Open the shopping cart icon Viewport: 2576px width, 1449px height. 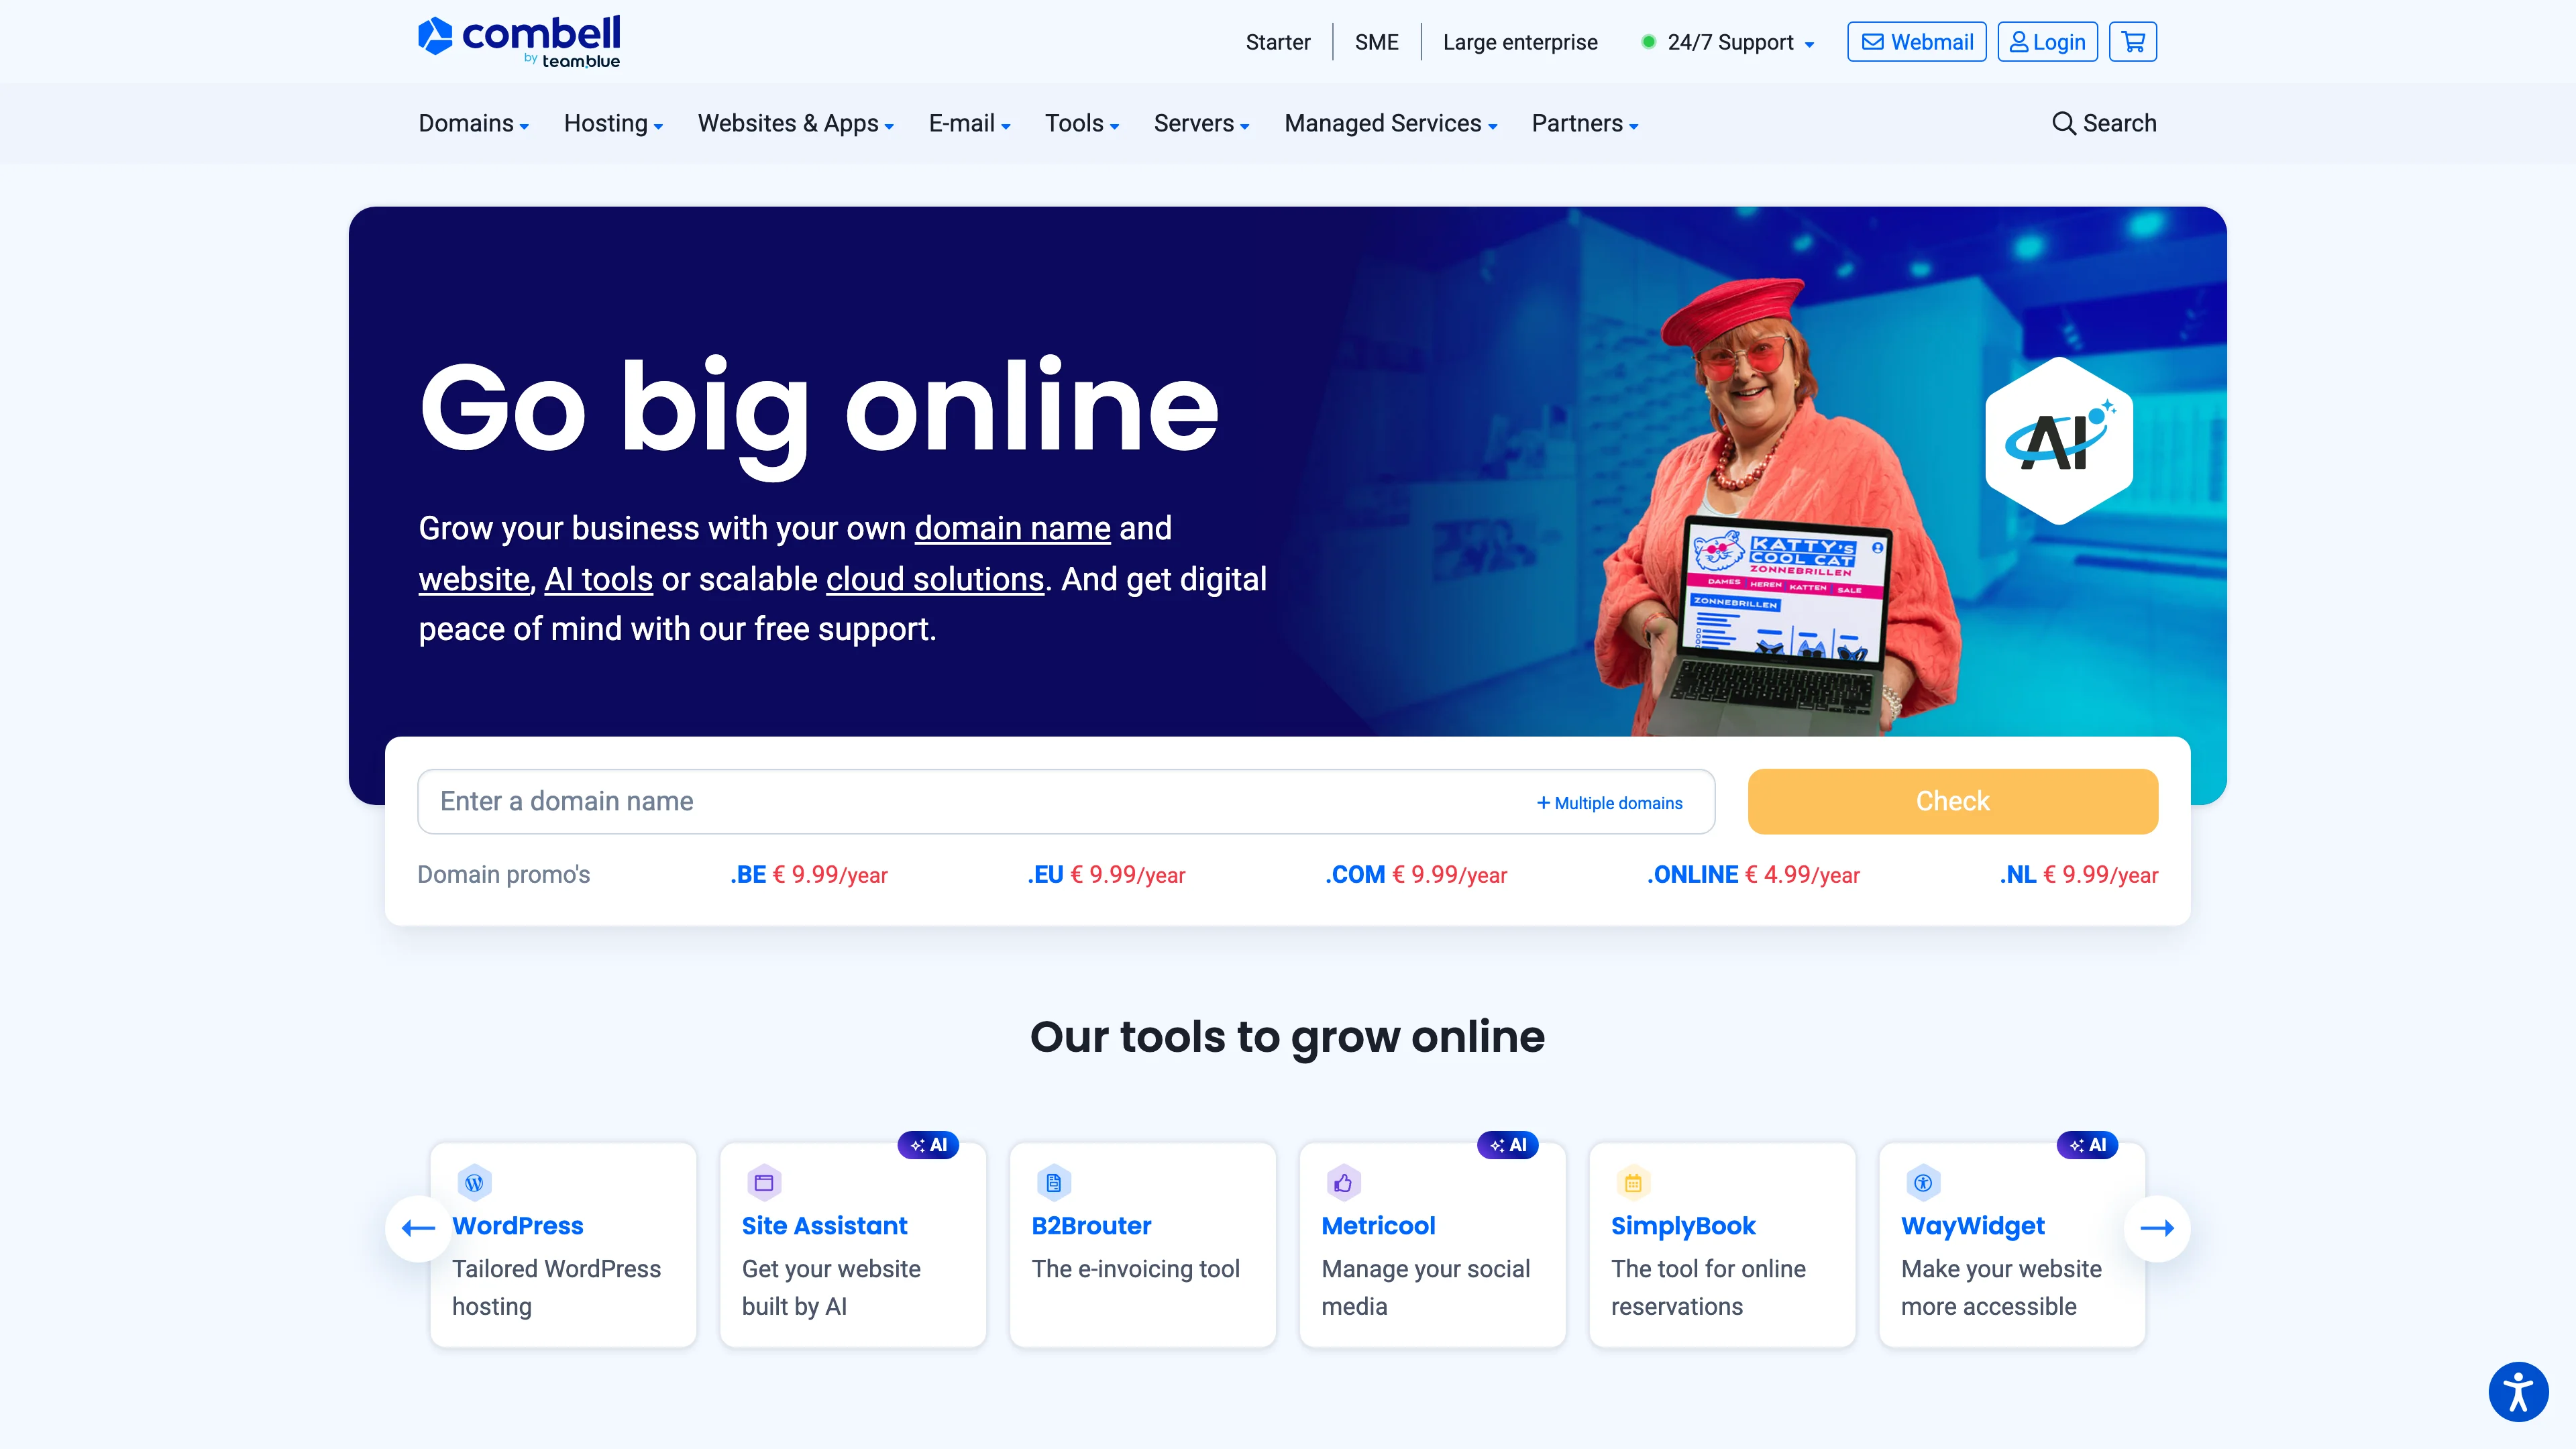click(2133, 42)
